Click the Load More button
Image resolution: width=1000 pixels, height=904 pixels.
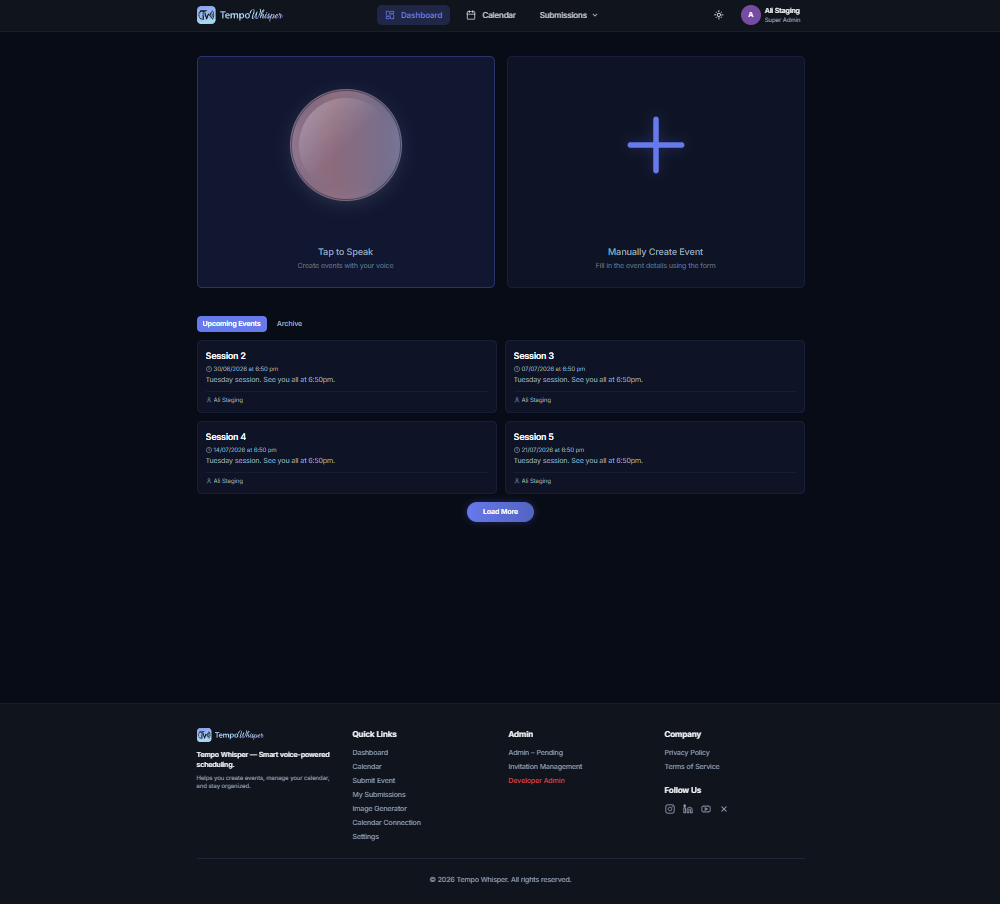500,512
